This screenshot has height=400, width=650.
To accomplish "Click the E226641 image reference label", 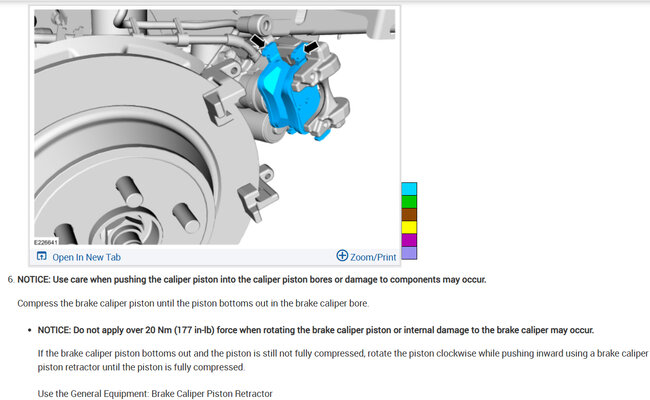I will [x=46, y=242].
